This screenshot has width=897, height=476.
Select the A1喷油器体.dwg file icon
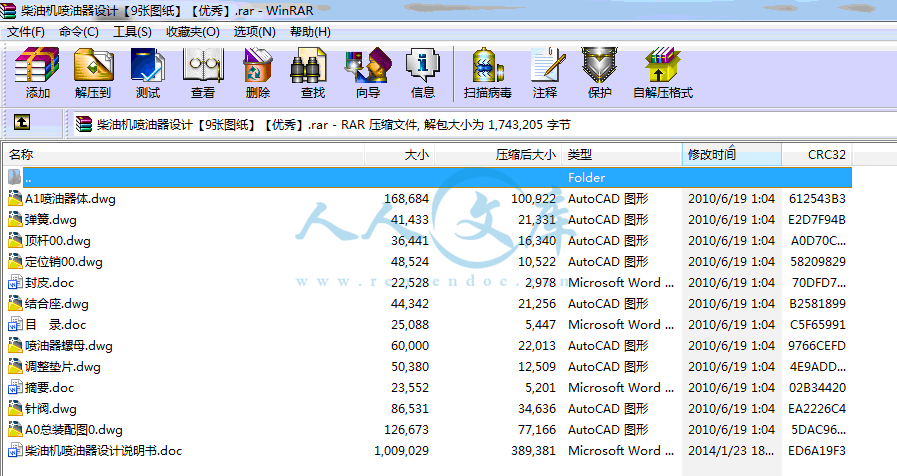pos(15,199)
